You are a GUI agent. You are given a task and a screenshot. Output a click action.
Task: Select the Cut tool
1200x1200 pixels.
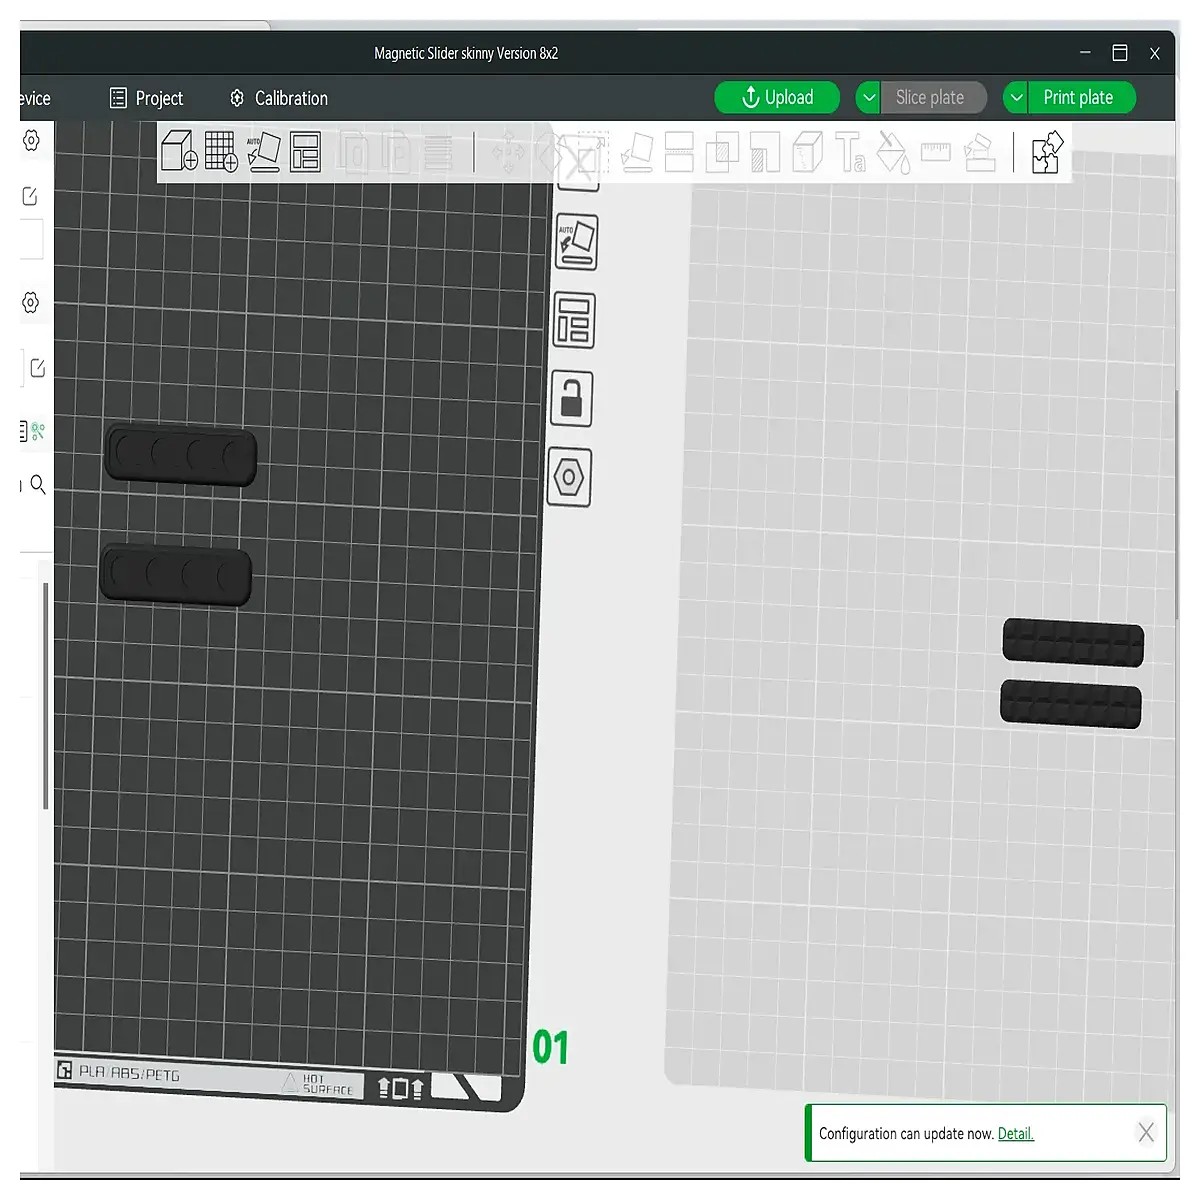679,152
